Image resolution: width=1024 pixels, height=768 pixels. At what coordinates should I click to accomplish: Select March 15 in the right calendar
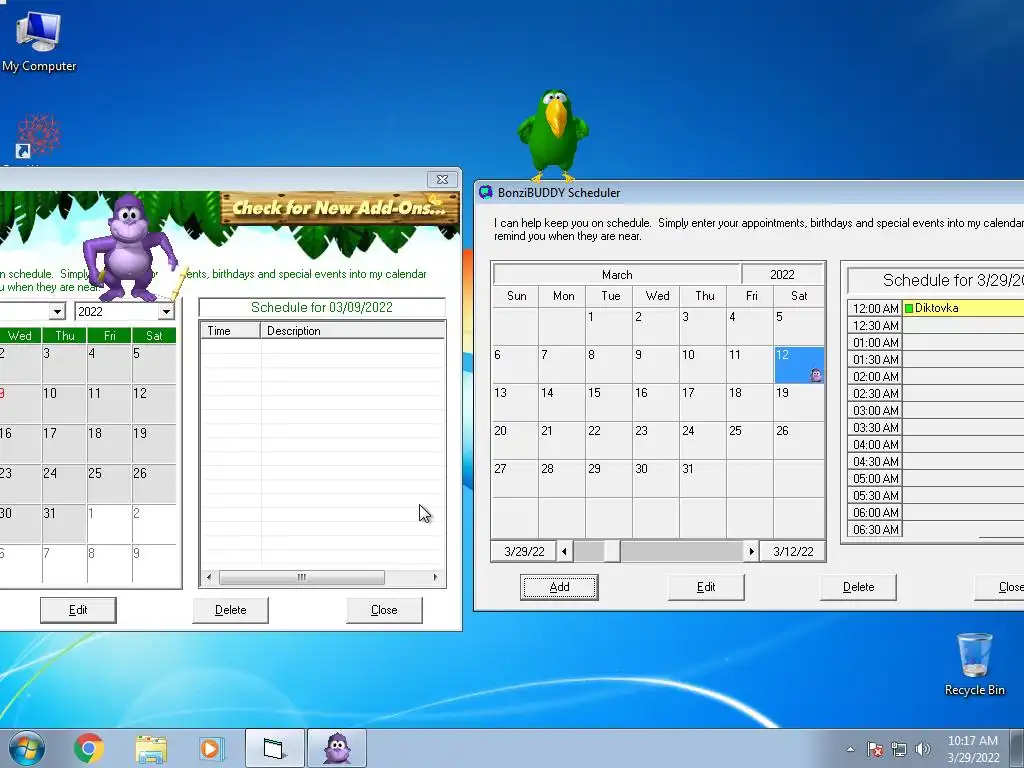click(609, 403)
